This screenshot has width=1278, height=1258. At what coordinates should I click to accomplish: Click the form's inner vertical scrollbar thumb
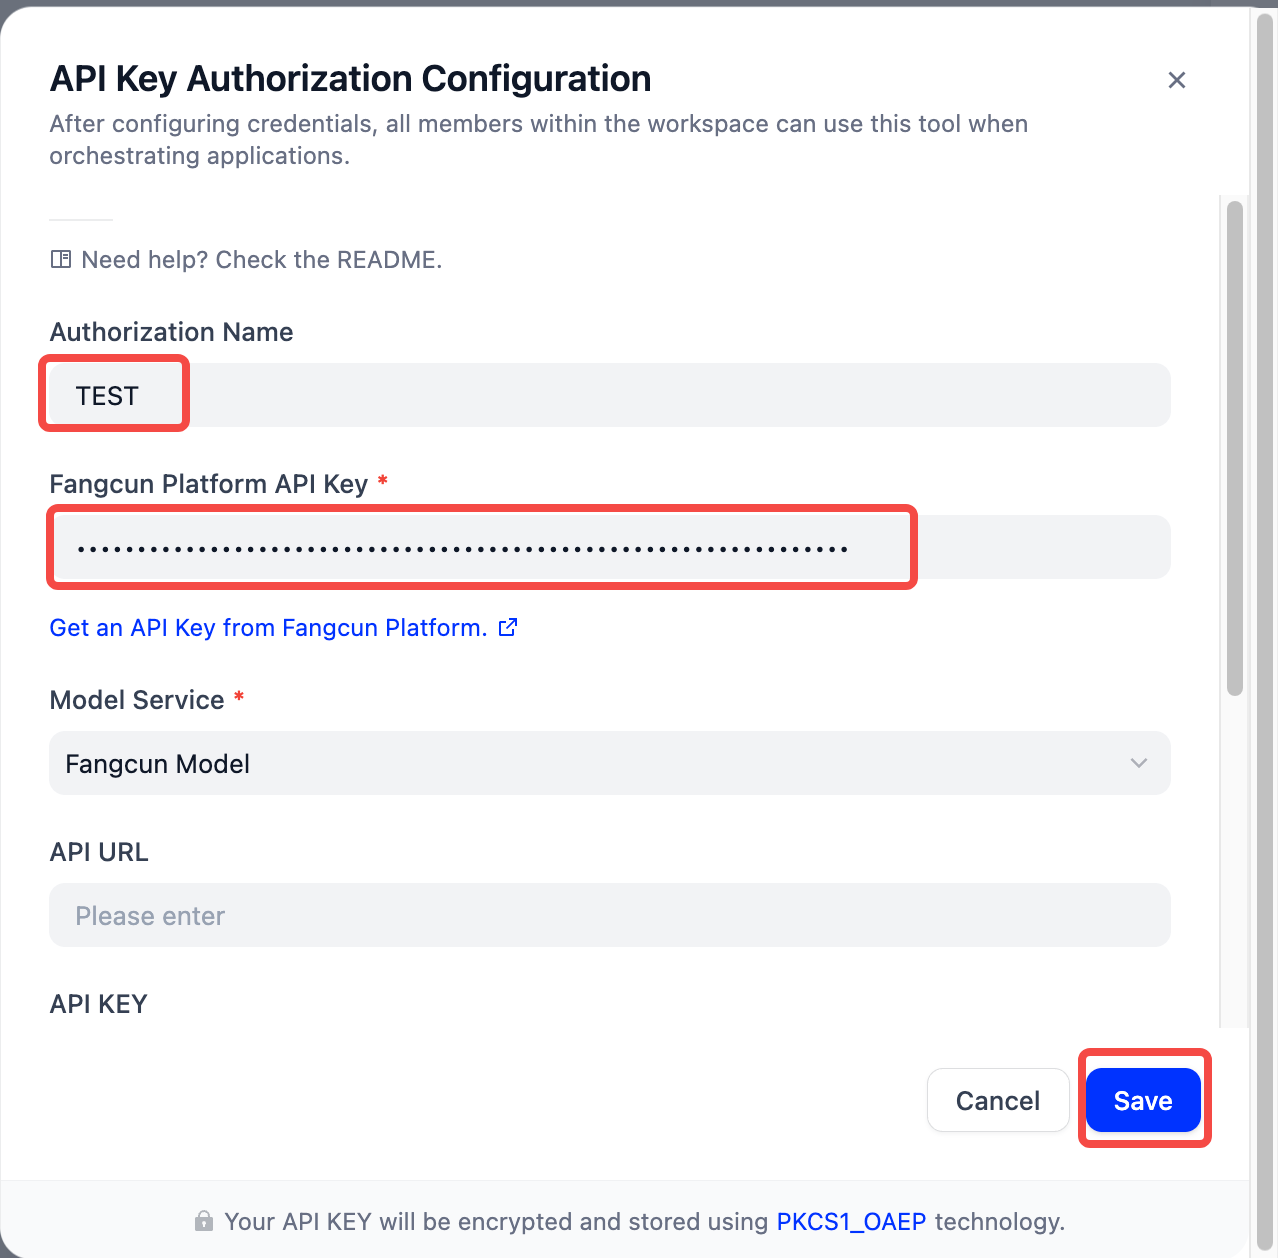1235,448
